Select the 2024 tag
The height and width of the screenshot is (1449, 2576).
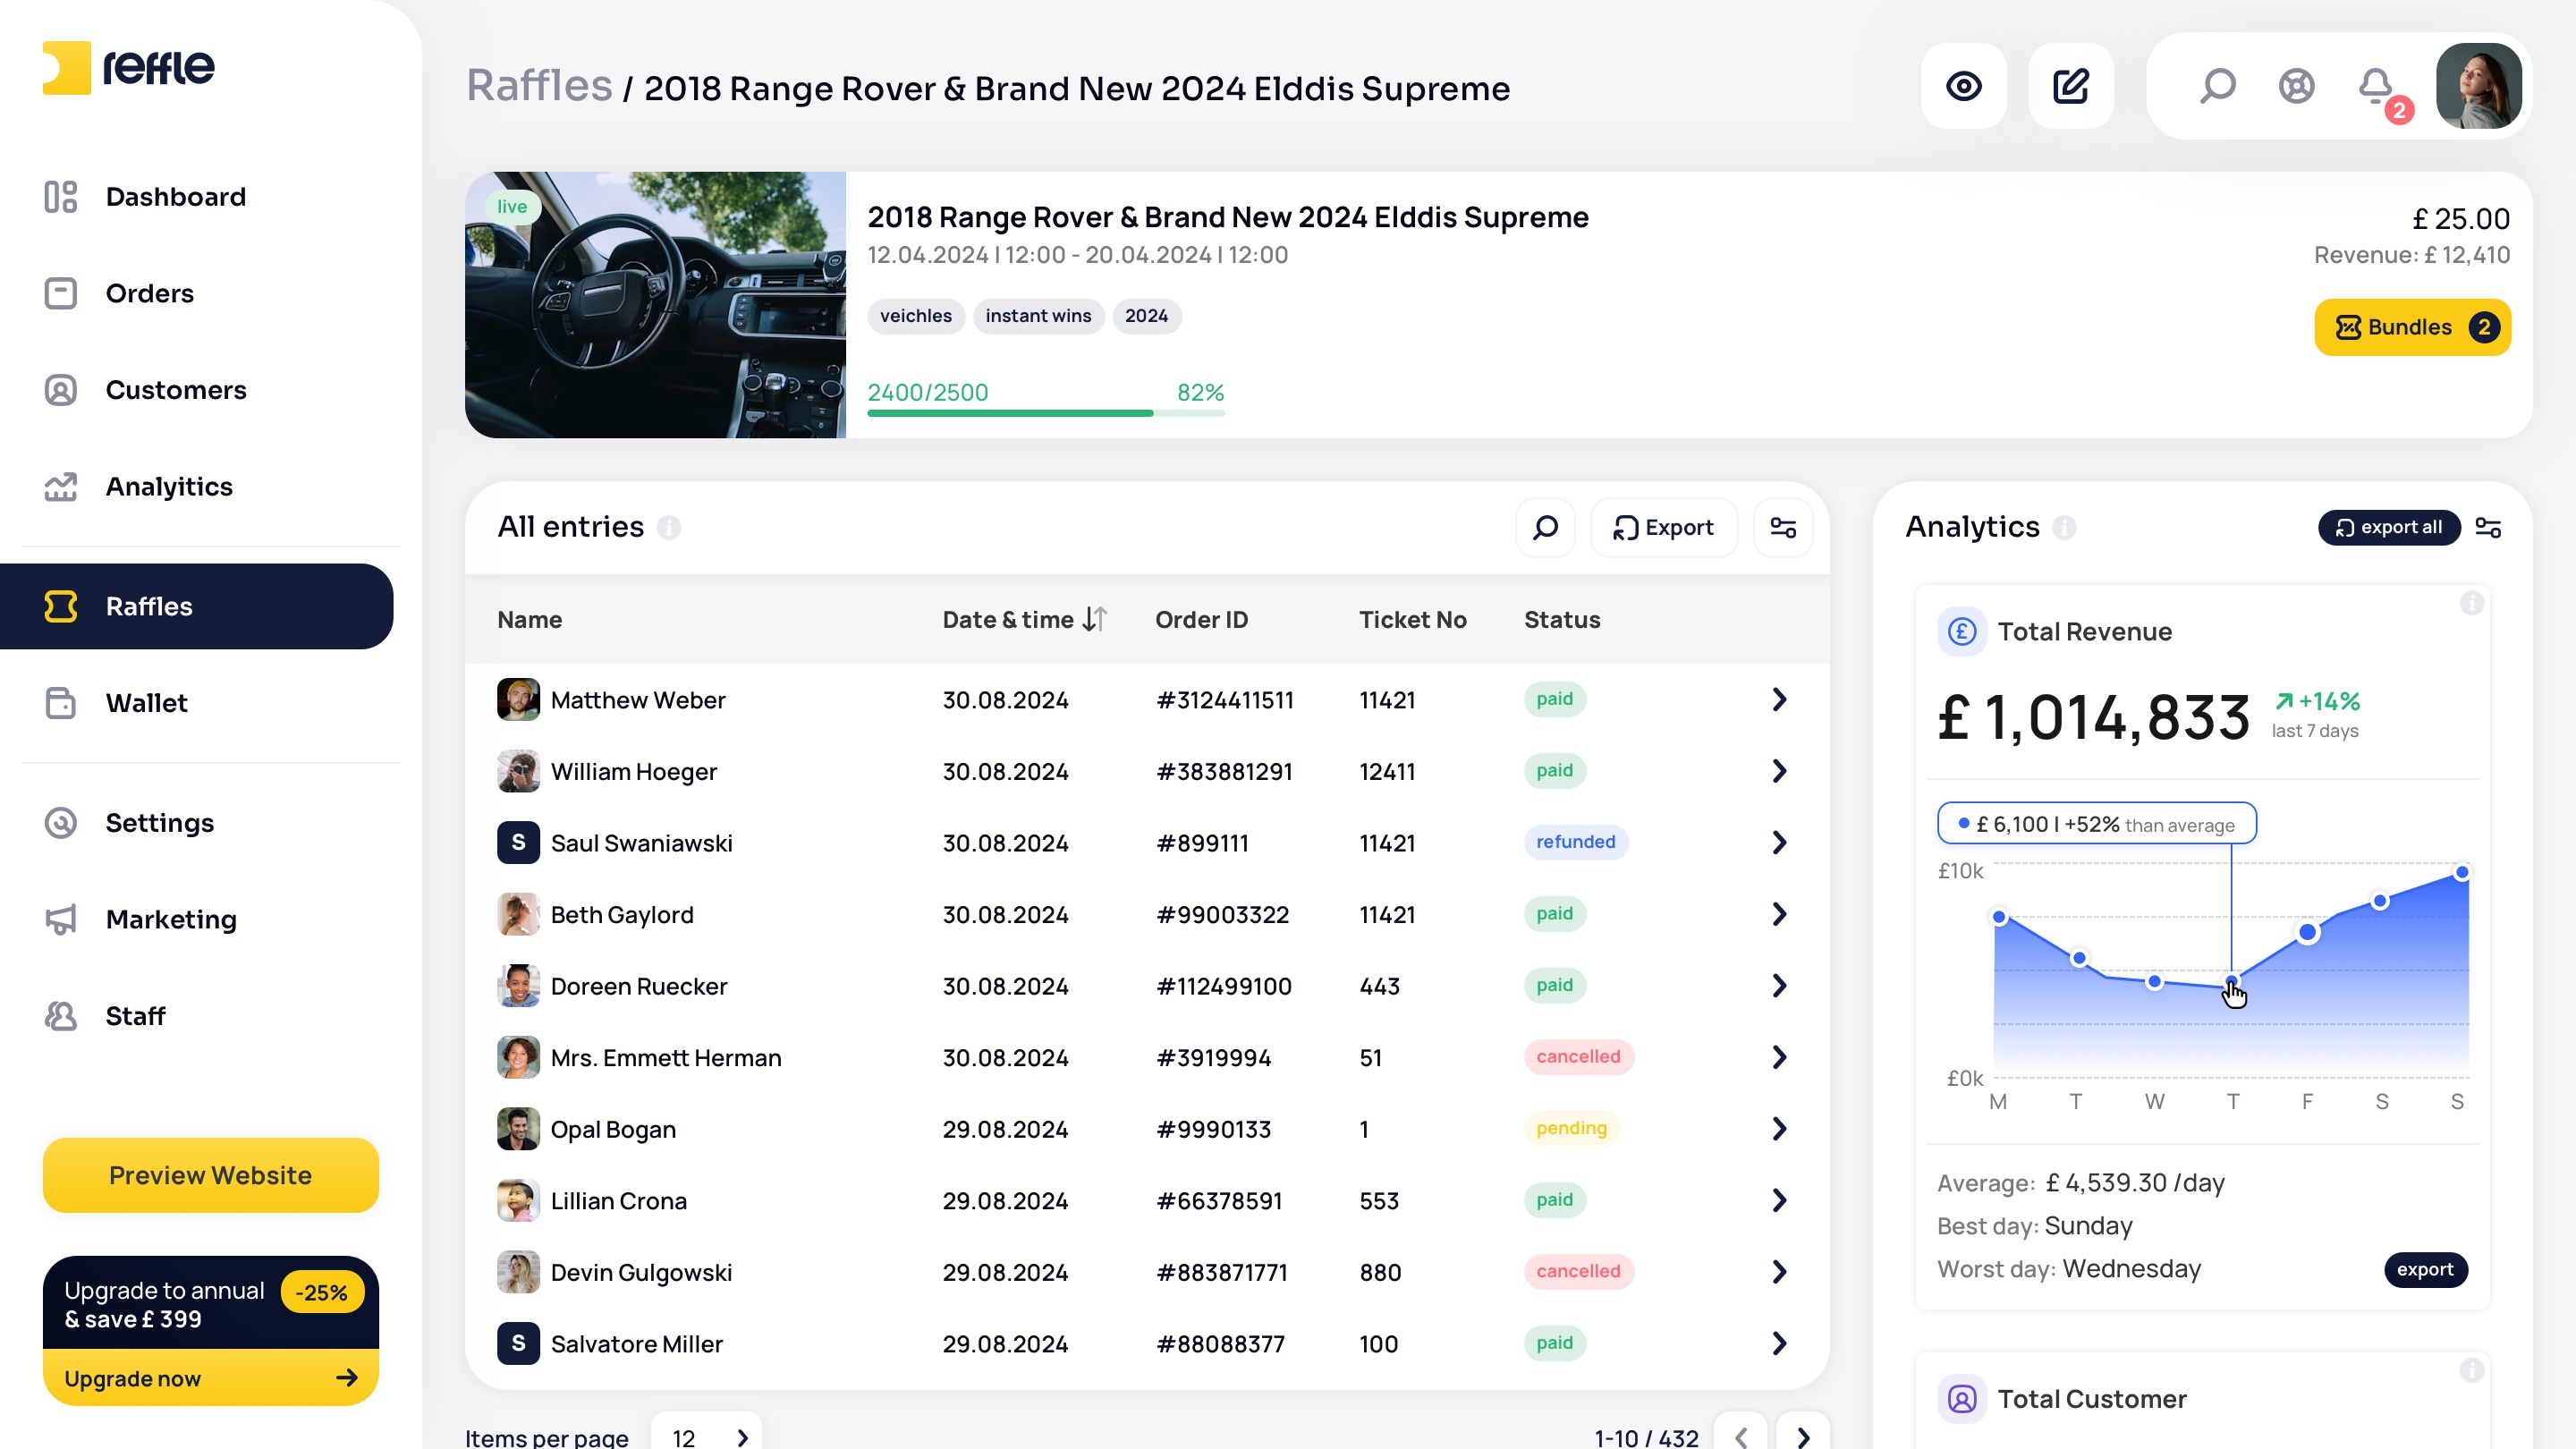pos(1146,316)
